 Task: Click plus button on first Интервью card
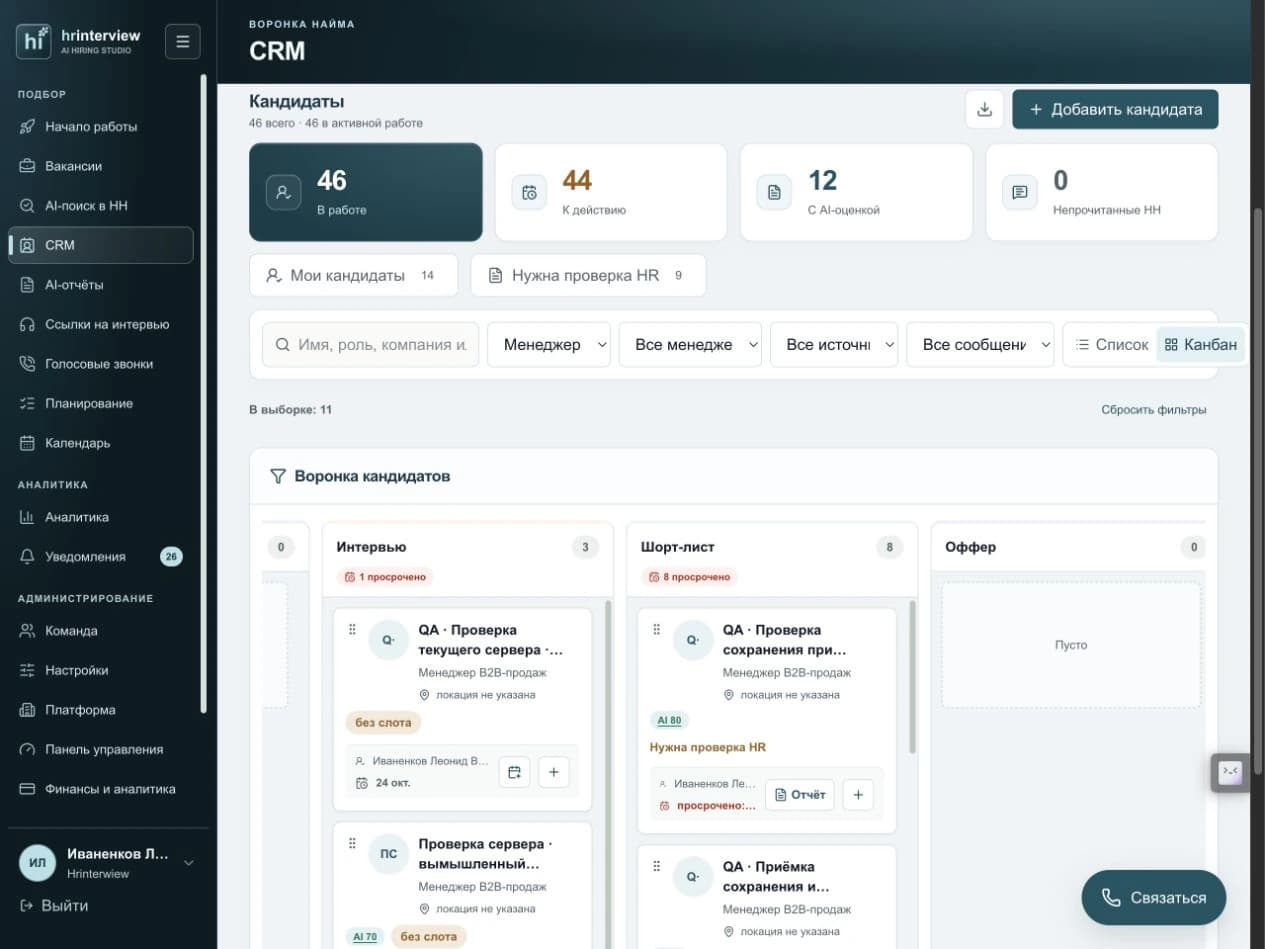pyautogui.click(x=554, y=772)
